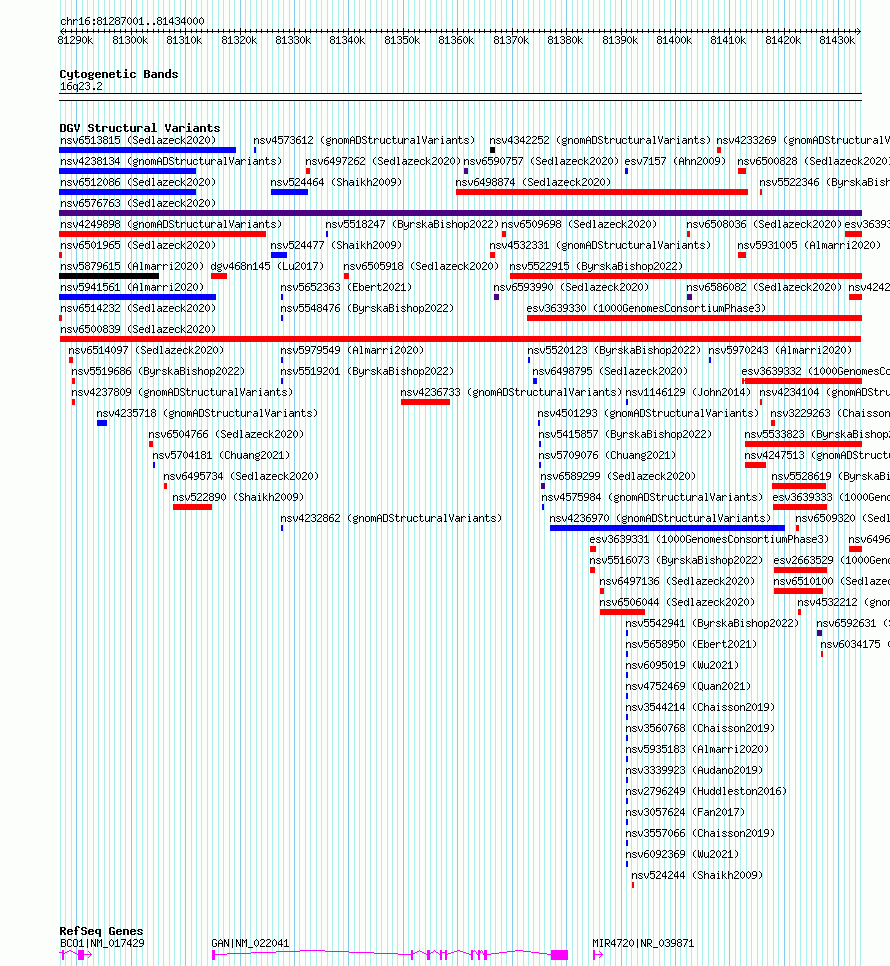Open esv7157 (Ahn2009) variant
Image resolution: width=890 pixels, height=966 pixels.
pyautogui.click(x=675, y=161)
